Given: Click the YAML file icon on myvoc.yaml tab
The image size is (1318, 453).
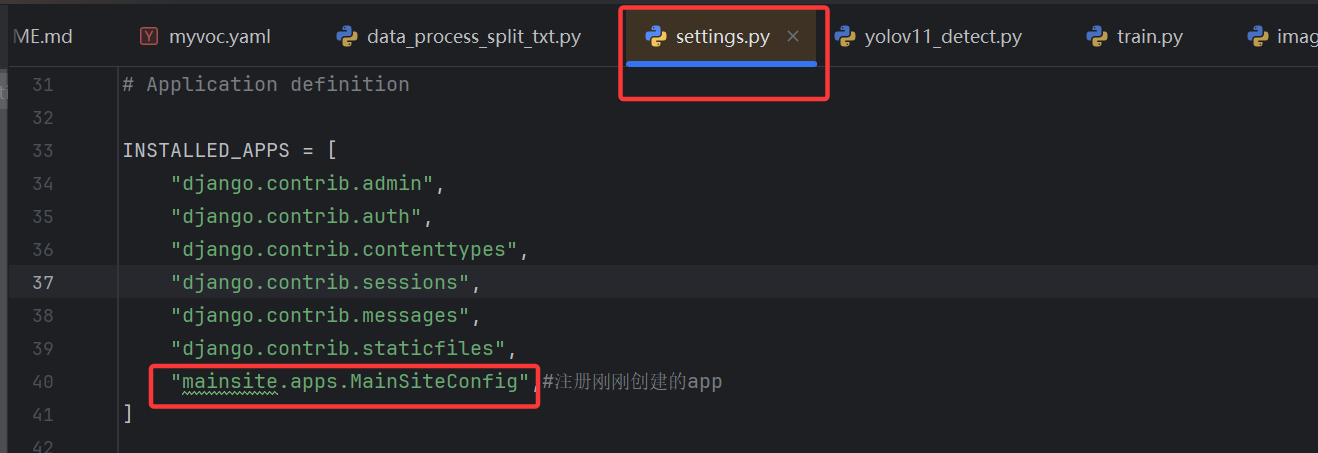Looking at the screenshot, I should [149, 37].
